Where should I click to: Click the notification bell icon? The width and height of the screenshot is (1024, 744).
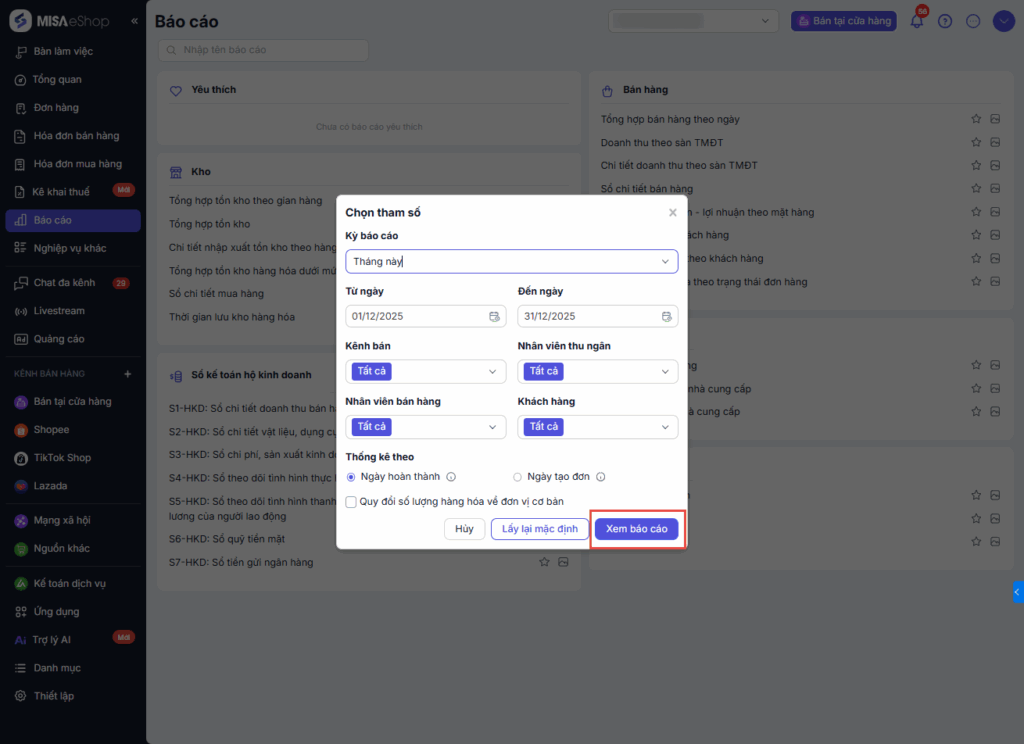916,21
